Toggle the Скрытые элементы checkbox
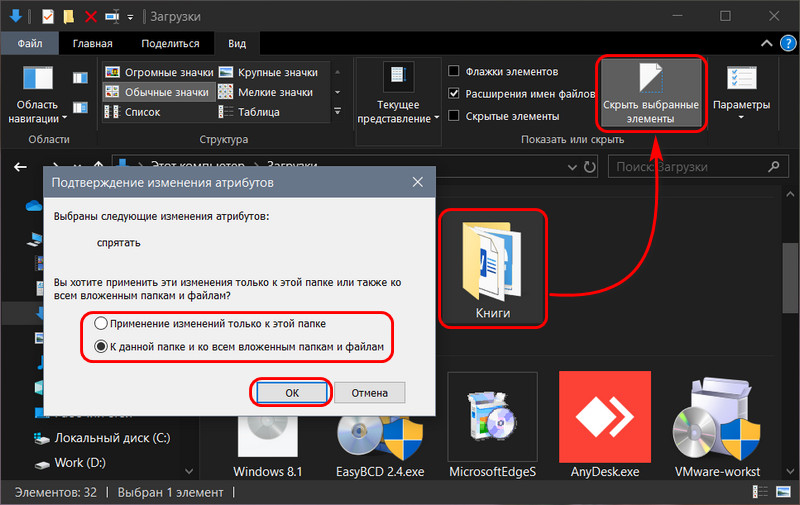Image resolution: width=800 pixels, height=505 pixels. click(454, 116)
